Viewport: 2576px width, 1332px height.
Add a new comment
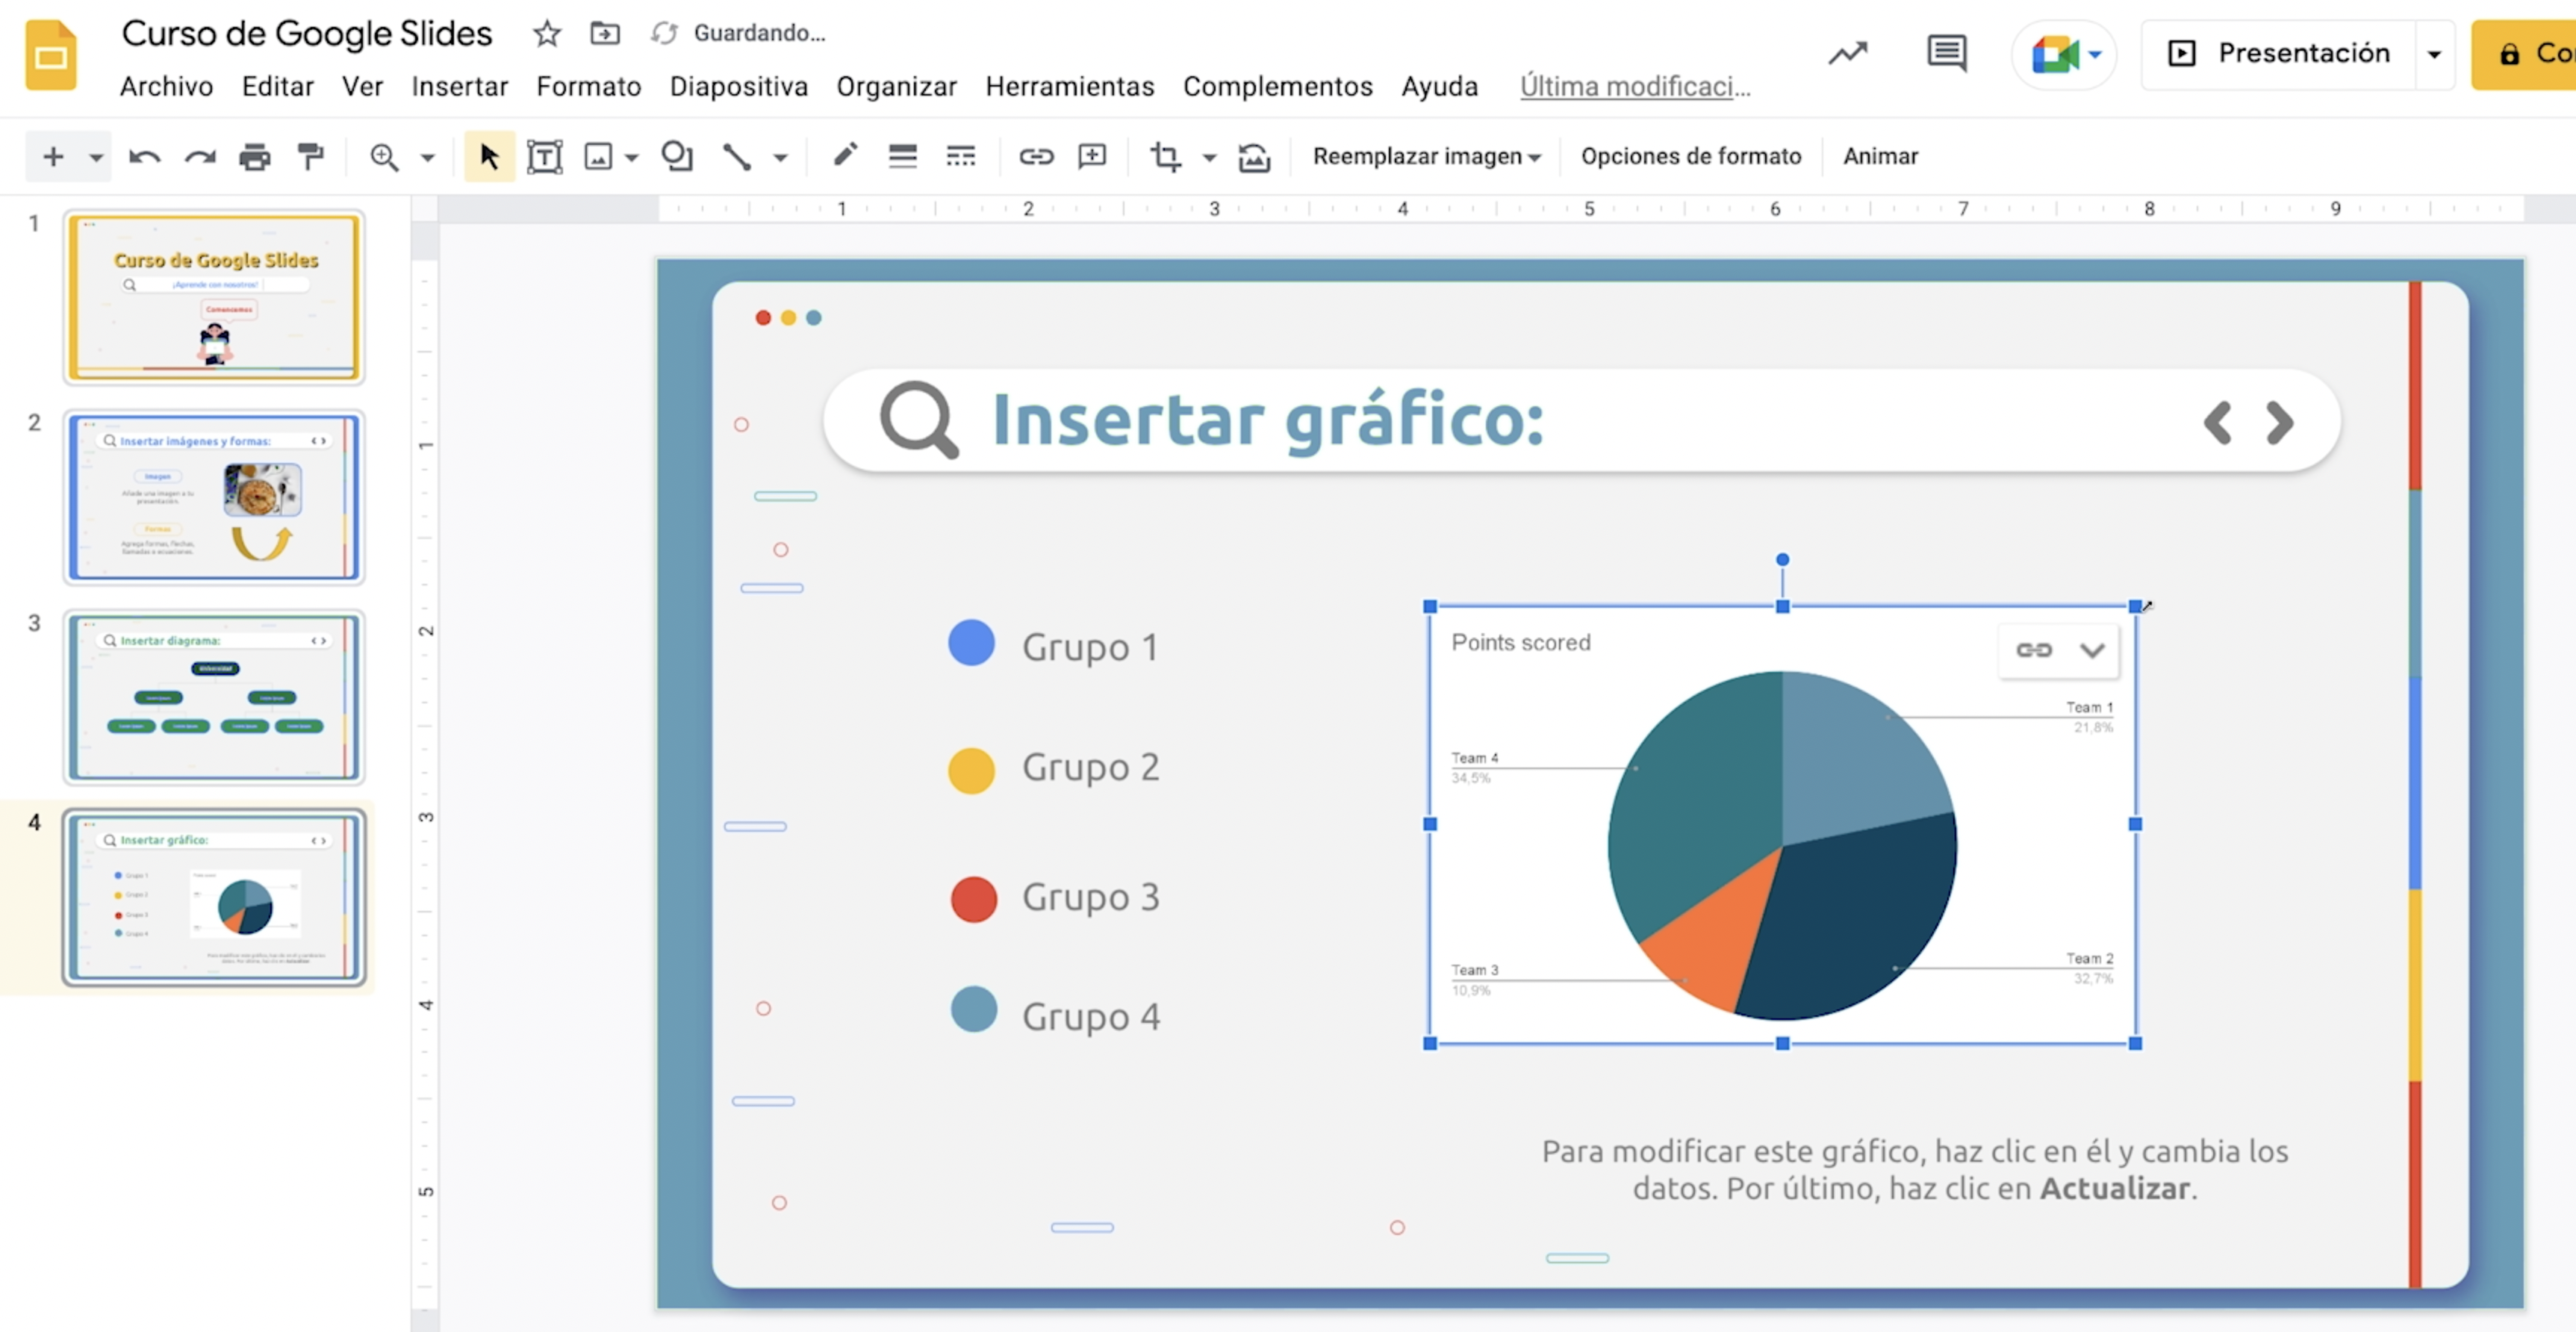(1091, 156)
